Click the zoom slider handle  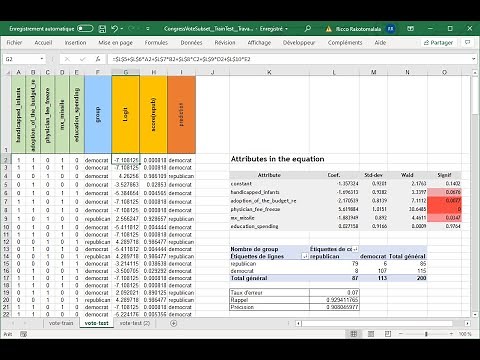pyautogui.click(x=426, y=334)
